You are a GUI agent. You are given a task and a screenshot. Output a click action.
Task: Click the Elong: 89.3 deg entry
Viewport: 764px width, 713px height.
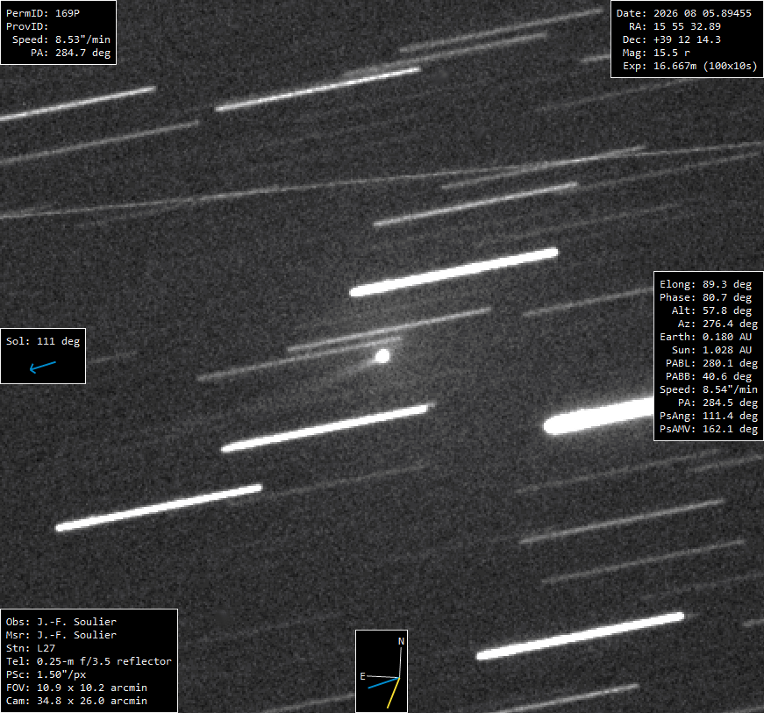[706, 285]
